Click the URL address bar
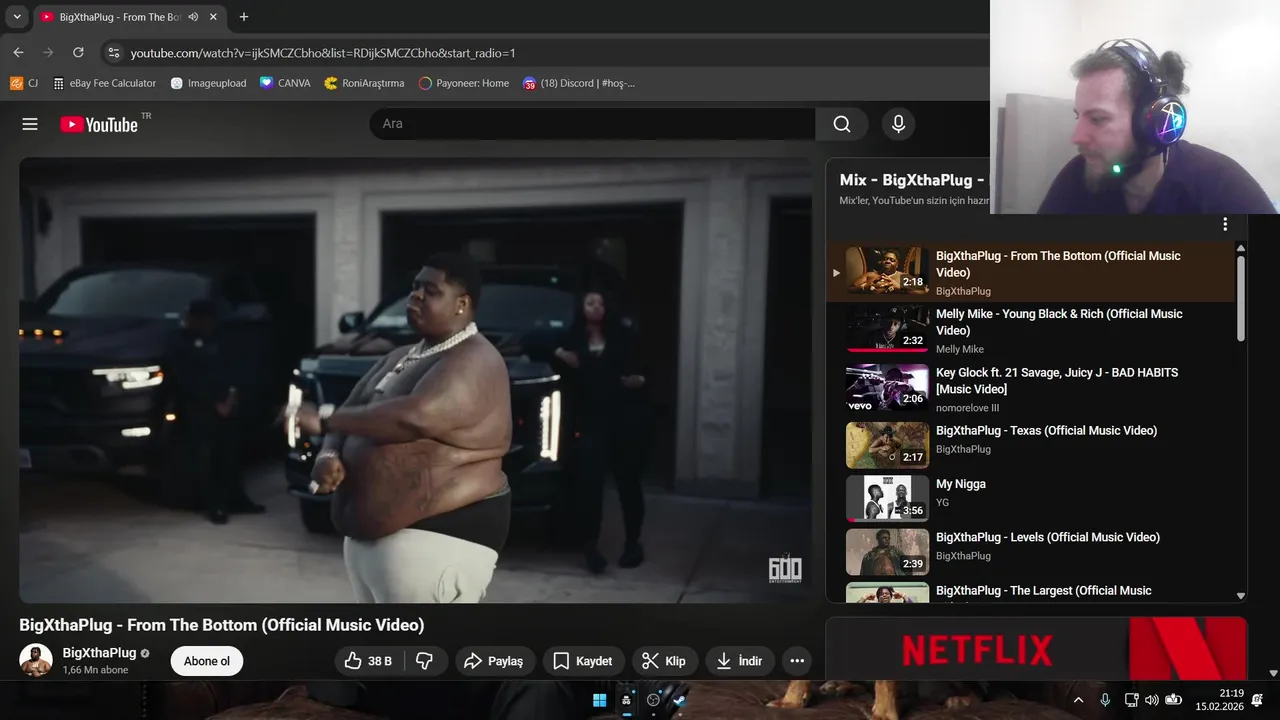Viewport: 1280px width, 720px height. 545,52
